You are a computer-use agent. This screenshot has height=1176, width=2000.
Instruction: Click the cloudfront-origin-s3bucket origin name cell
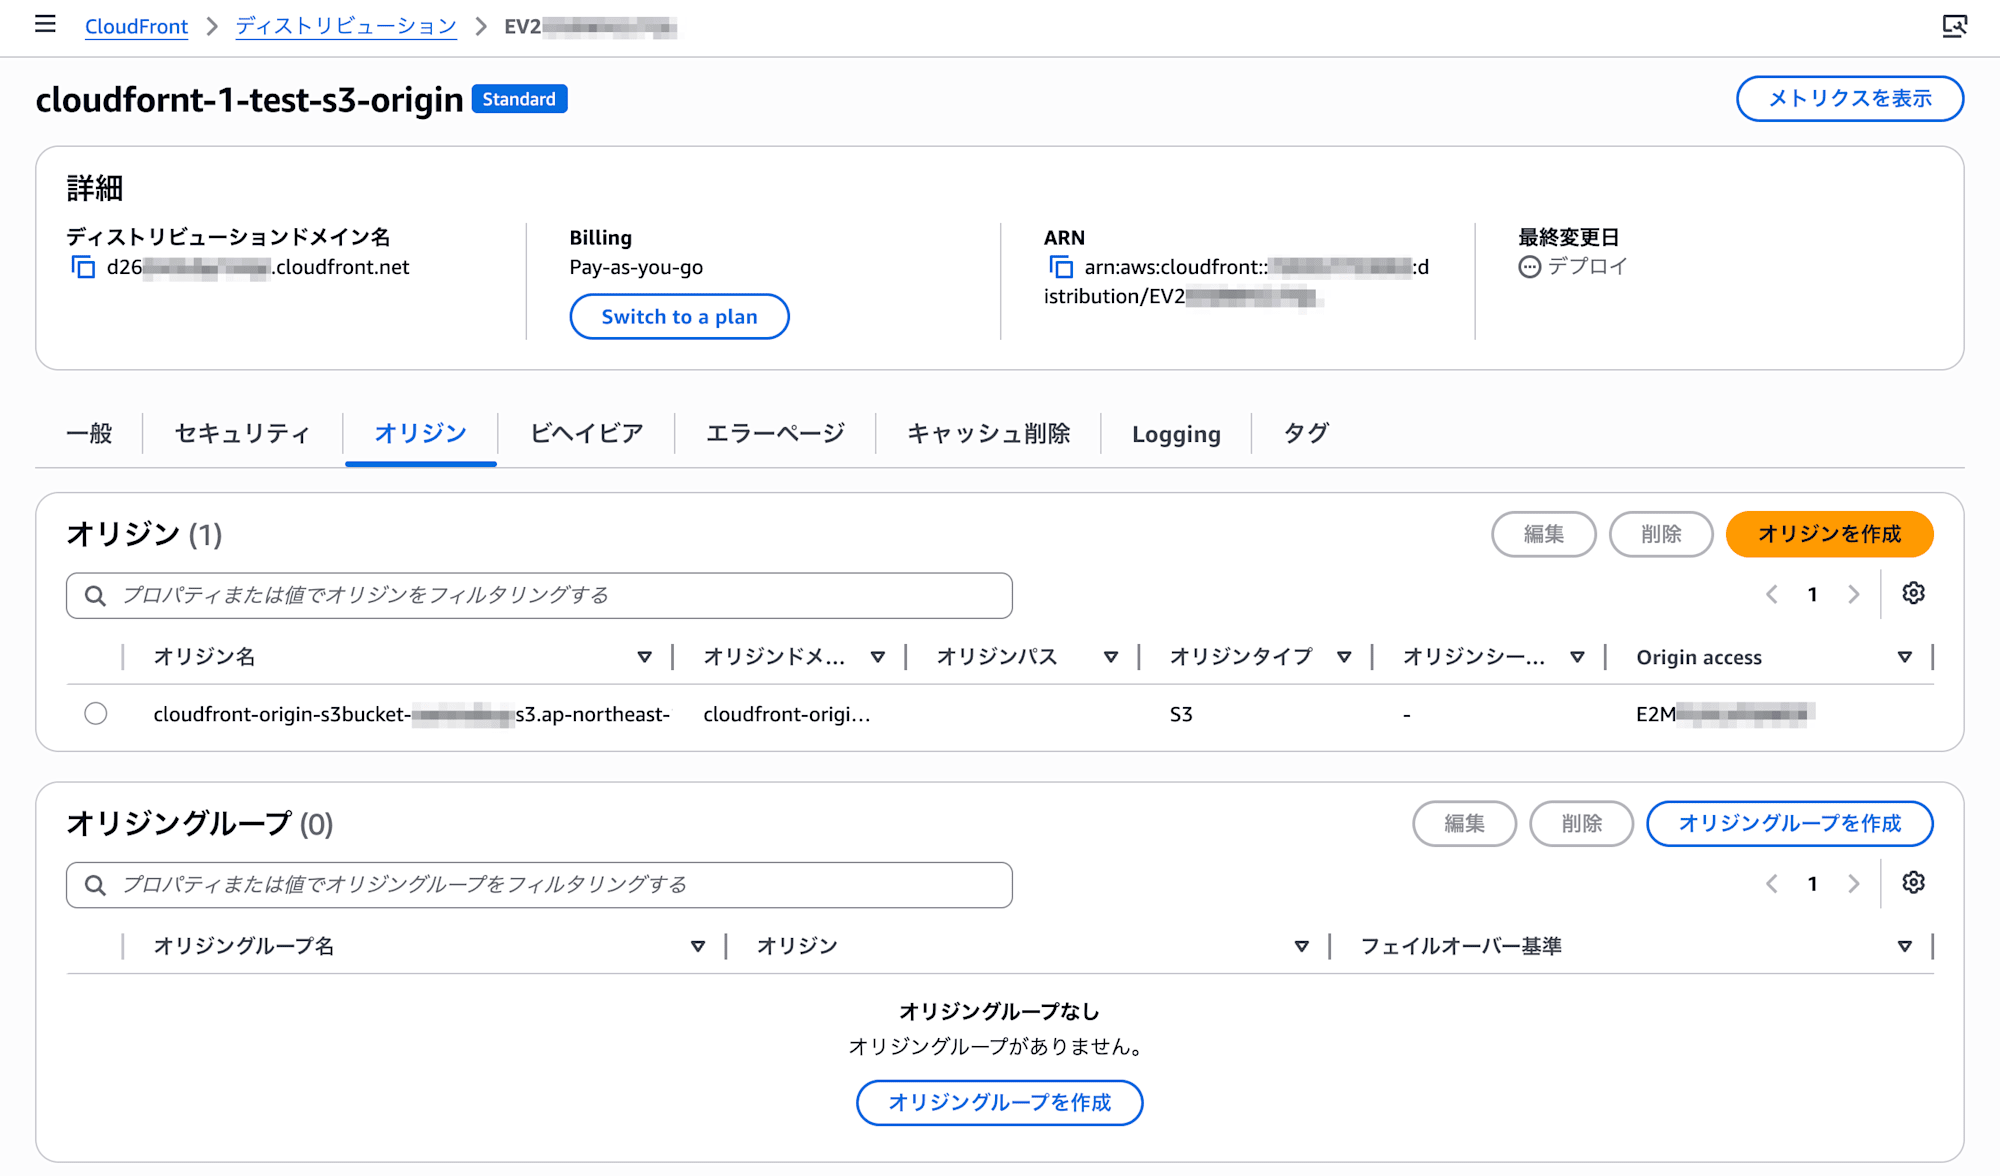click(x=411, y=714)
